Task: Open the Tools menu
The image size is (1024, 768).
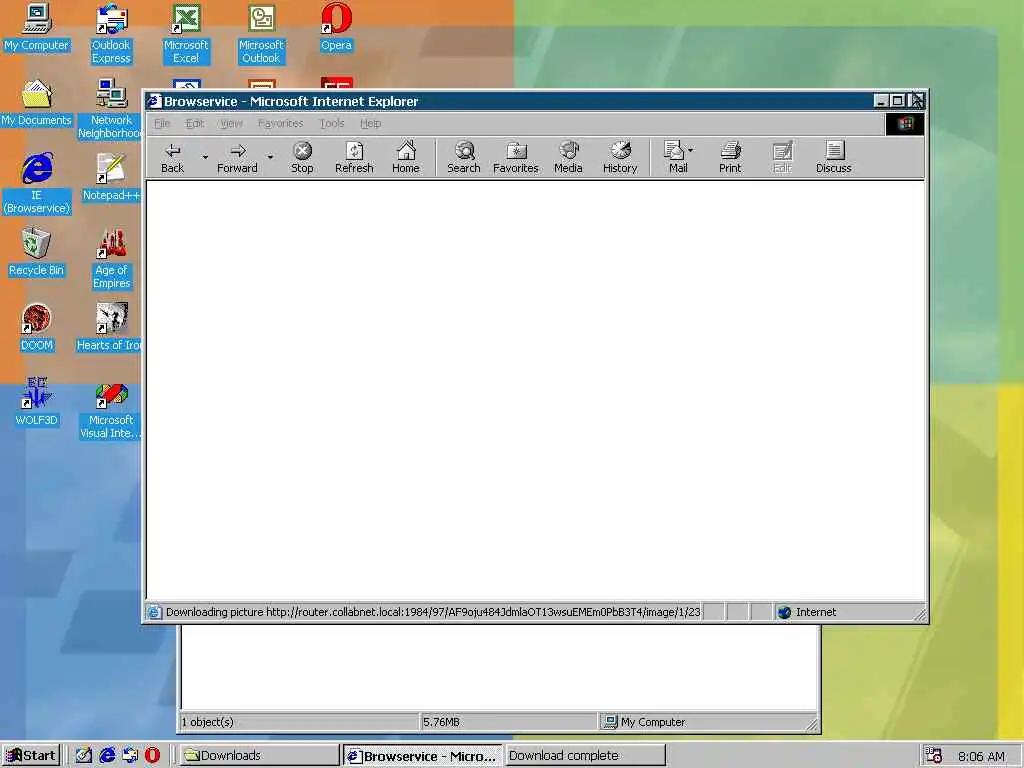Action: point(332,123)
